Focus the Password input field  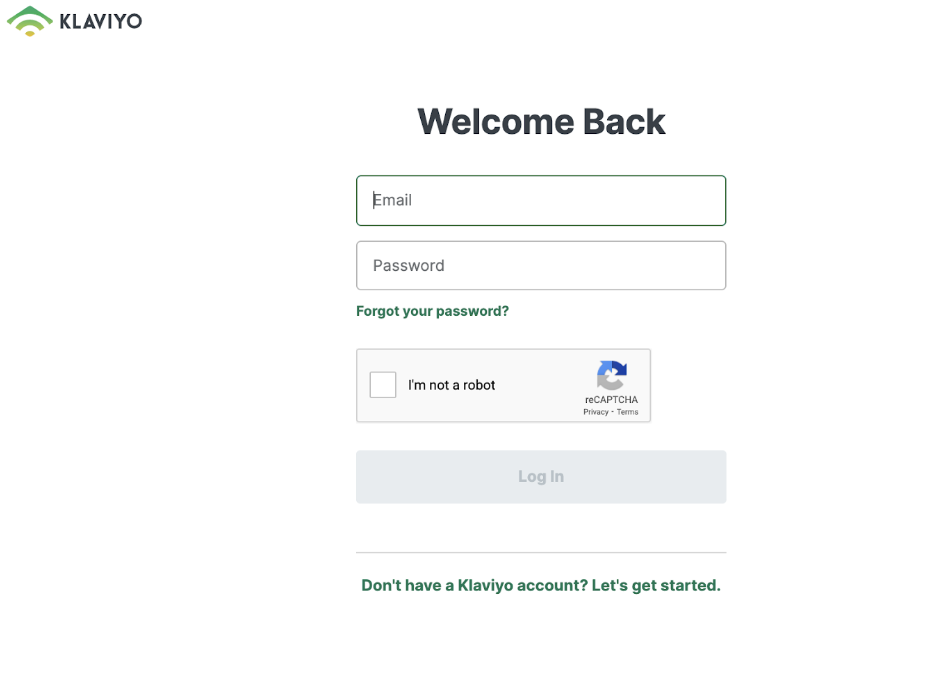point(541,266)
